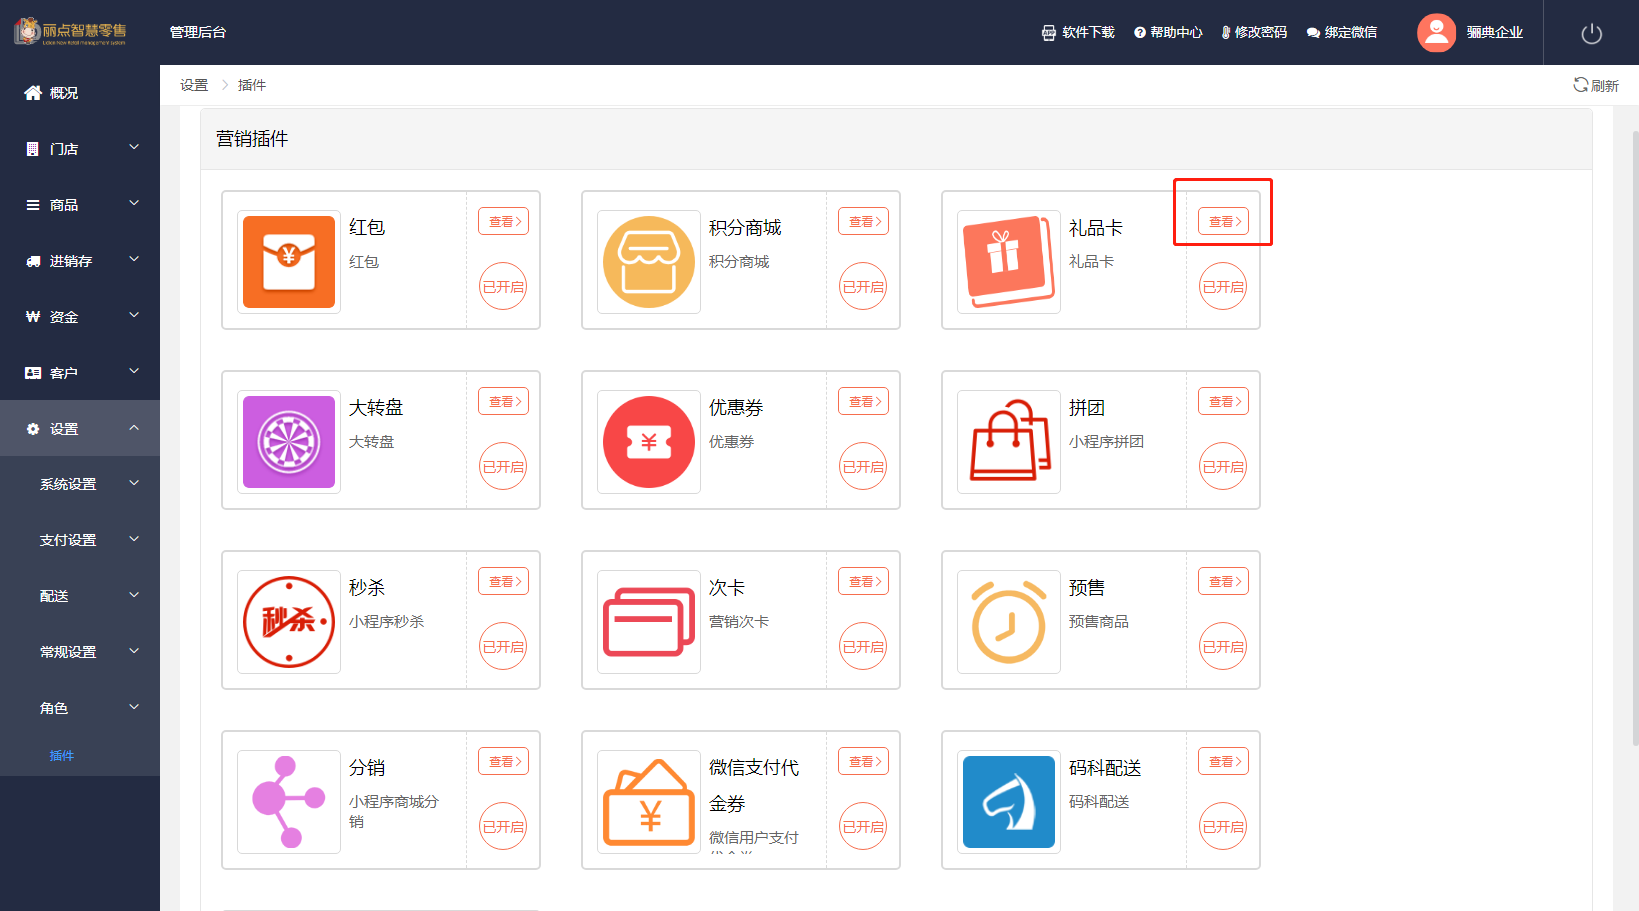Expand the 角色 submenu
Screen dimensions: 1639x911
pos(80,708)
